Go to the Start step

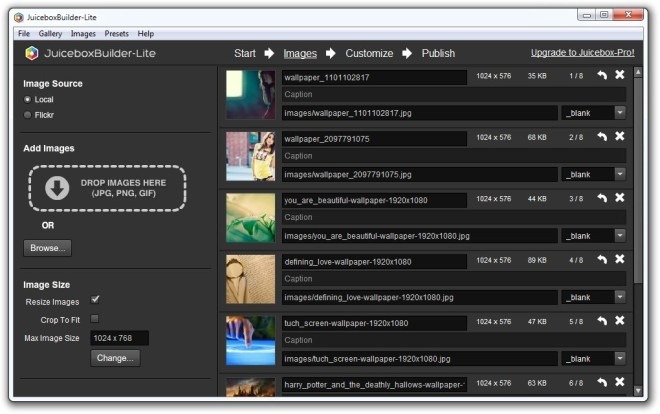(x=245, y=53)
